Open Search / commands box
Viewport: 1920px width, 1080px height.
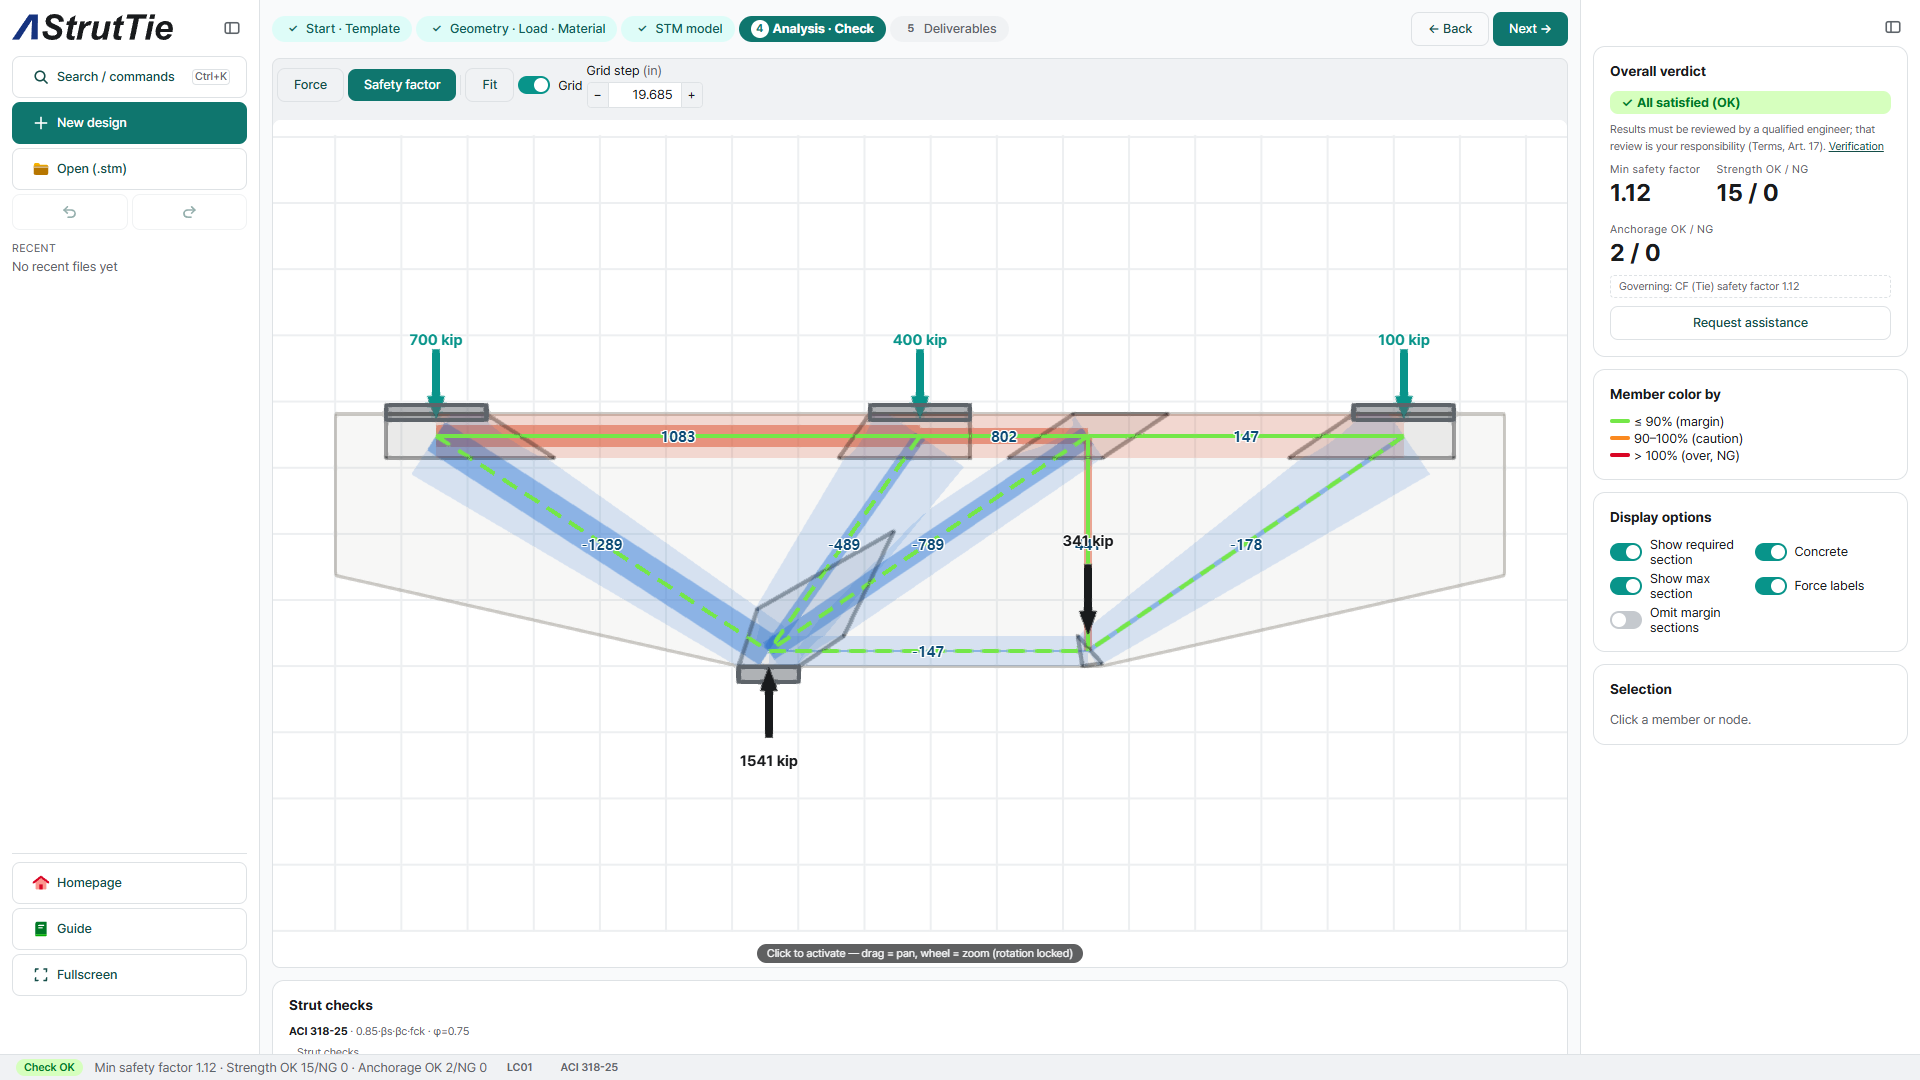(129, 77)
